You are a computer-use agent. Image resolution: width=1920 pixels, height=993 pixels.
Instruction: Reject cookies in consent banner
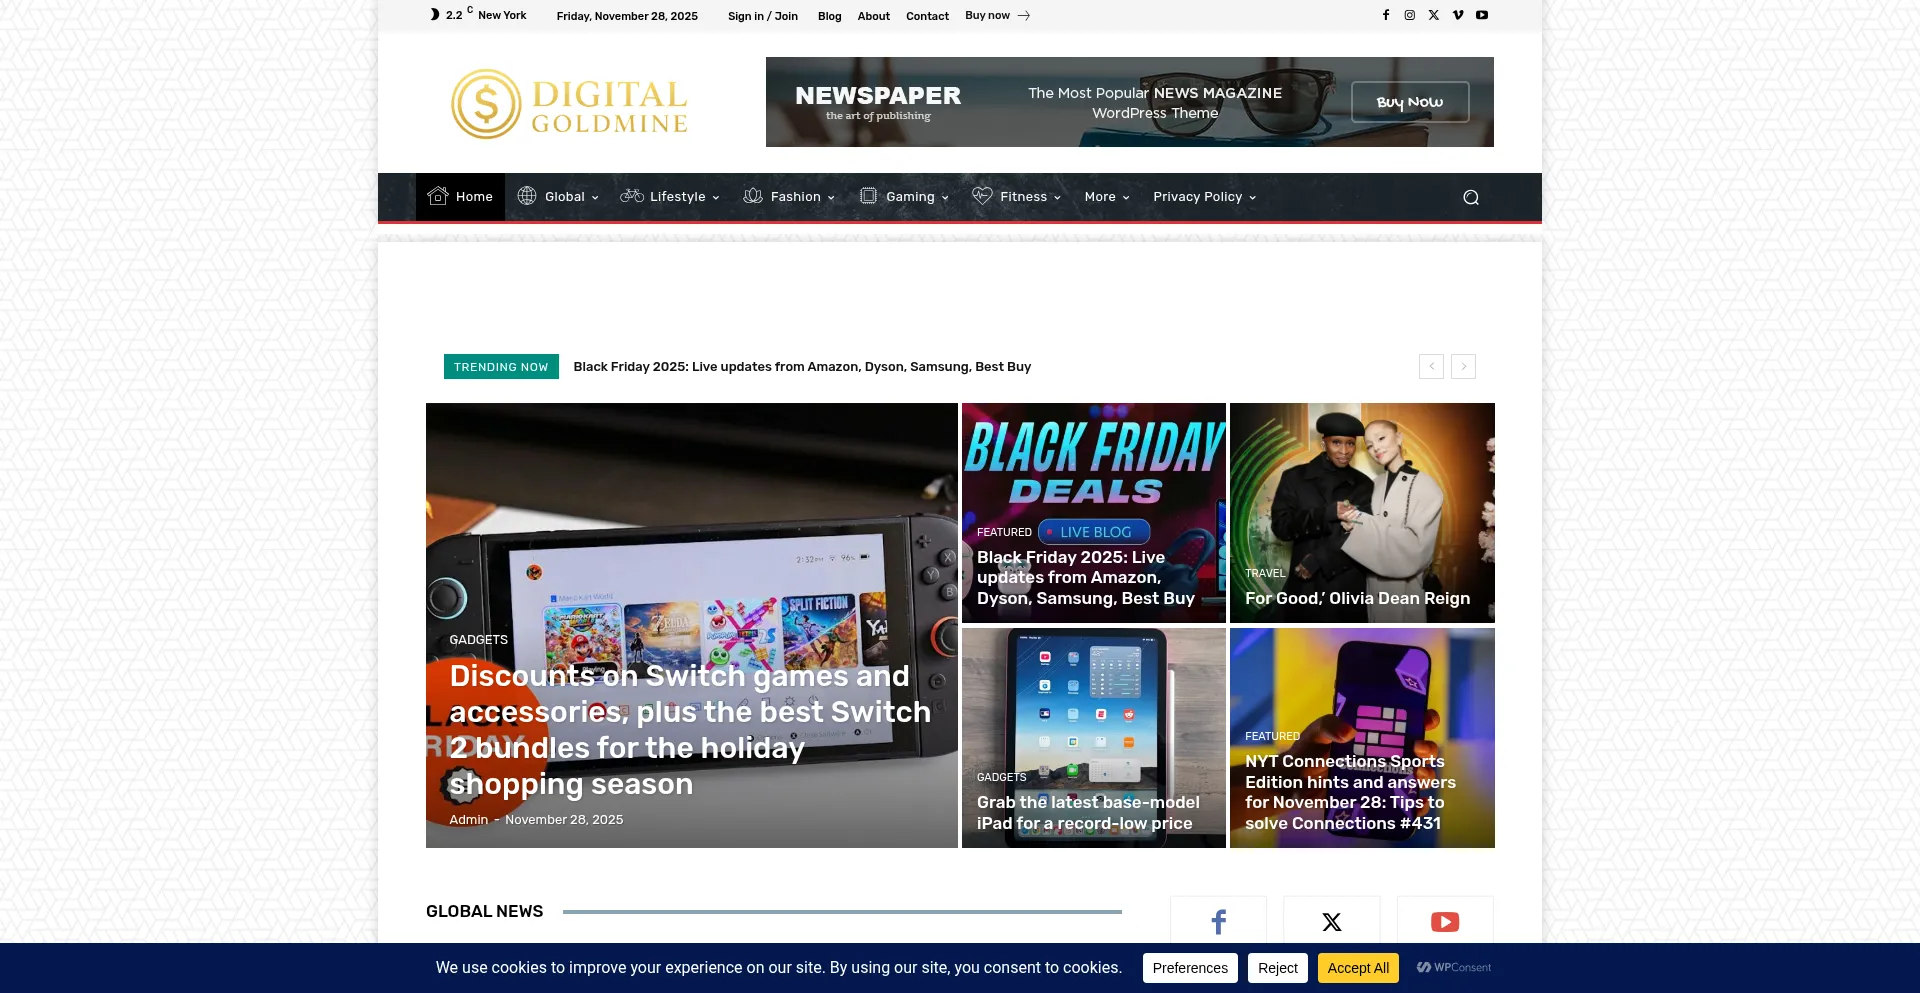(1277, 968)
